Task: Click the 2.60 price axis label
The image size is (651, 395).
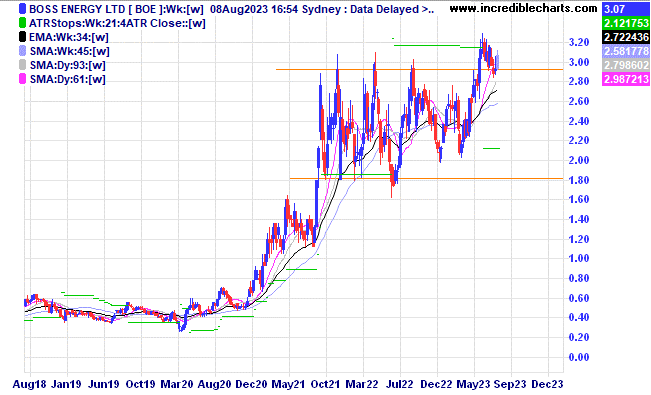Action: (x=579, y=101)
